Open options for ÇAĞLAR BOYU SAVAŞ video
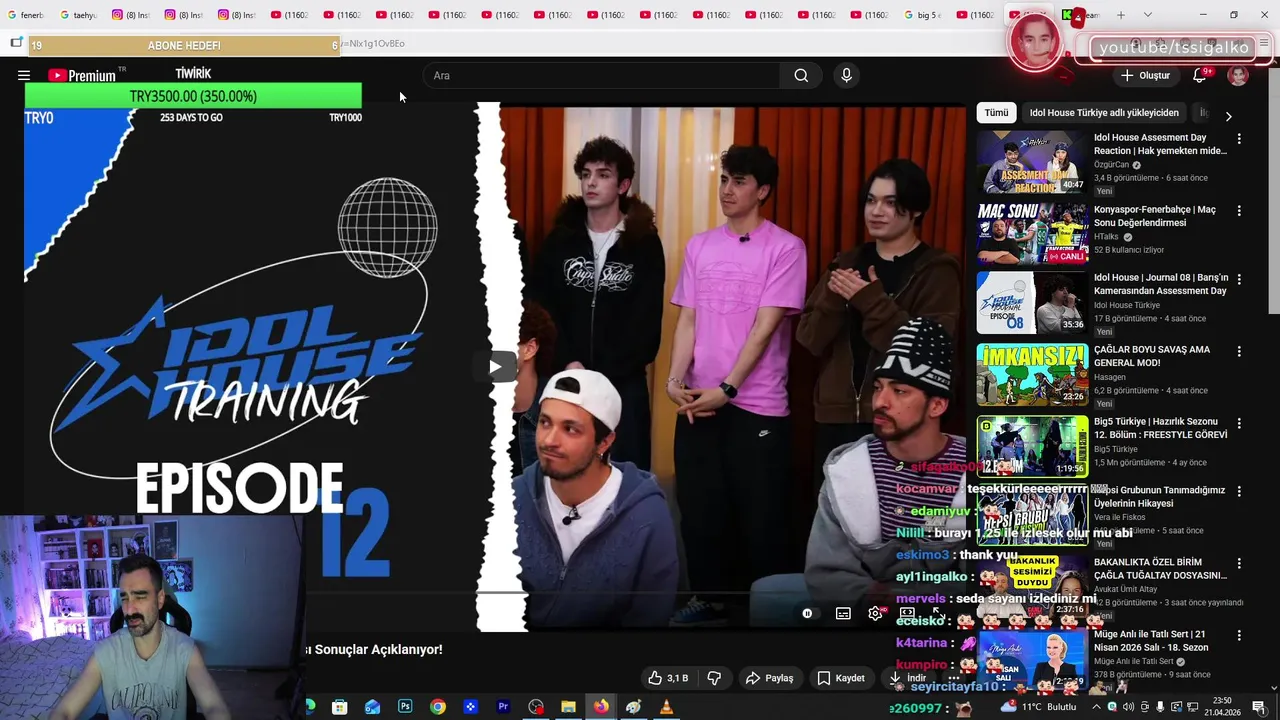 [x=1239, y=351]
